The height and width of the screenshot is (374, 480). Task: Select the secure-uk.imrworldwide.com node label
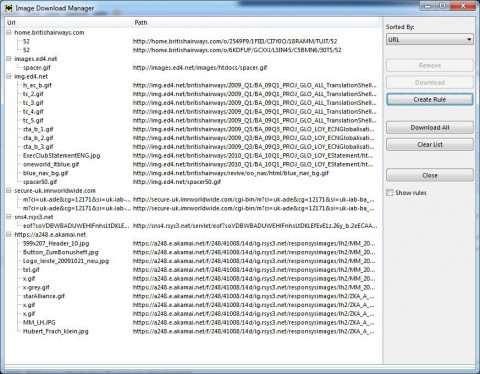coord(55,191)
